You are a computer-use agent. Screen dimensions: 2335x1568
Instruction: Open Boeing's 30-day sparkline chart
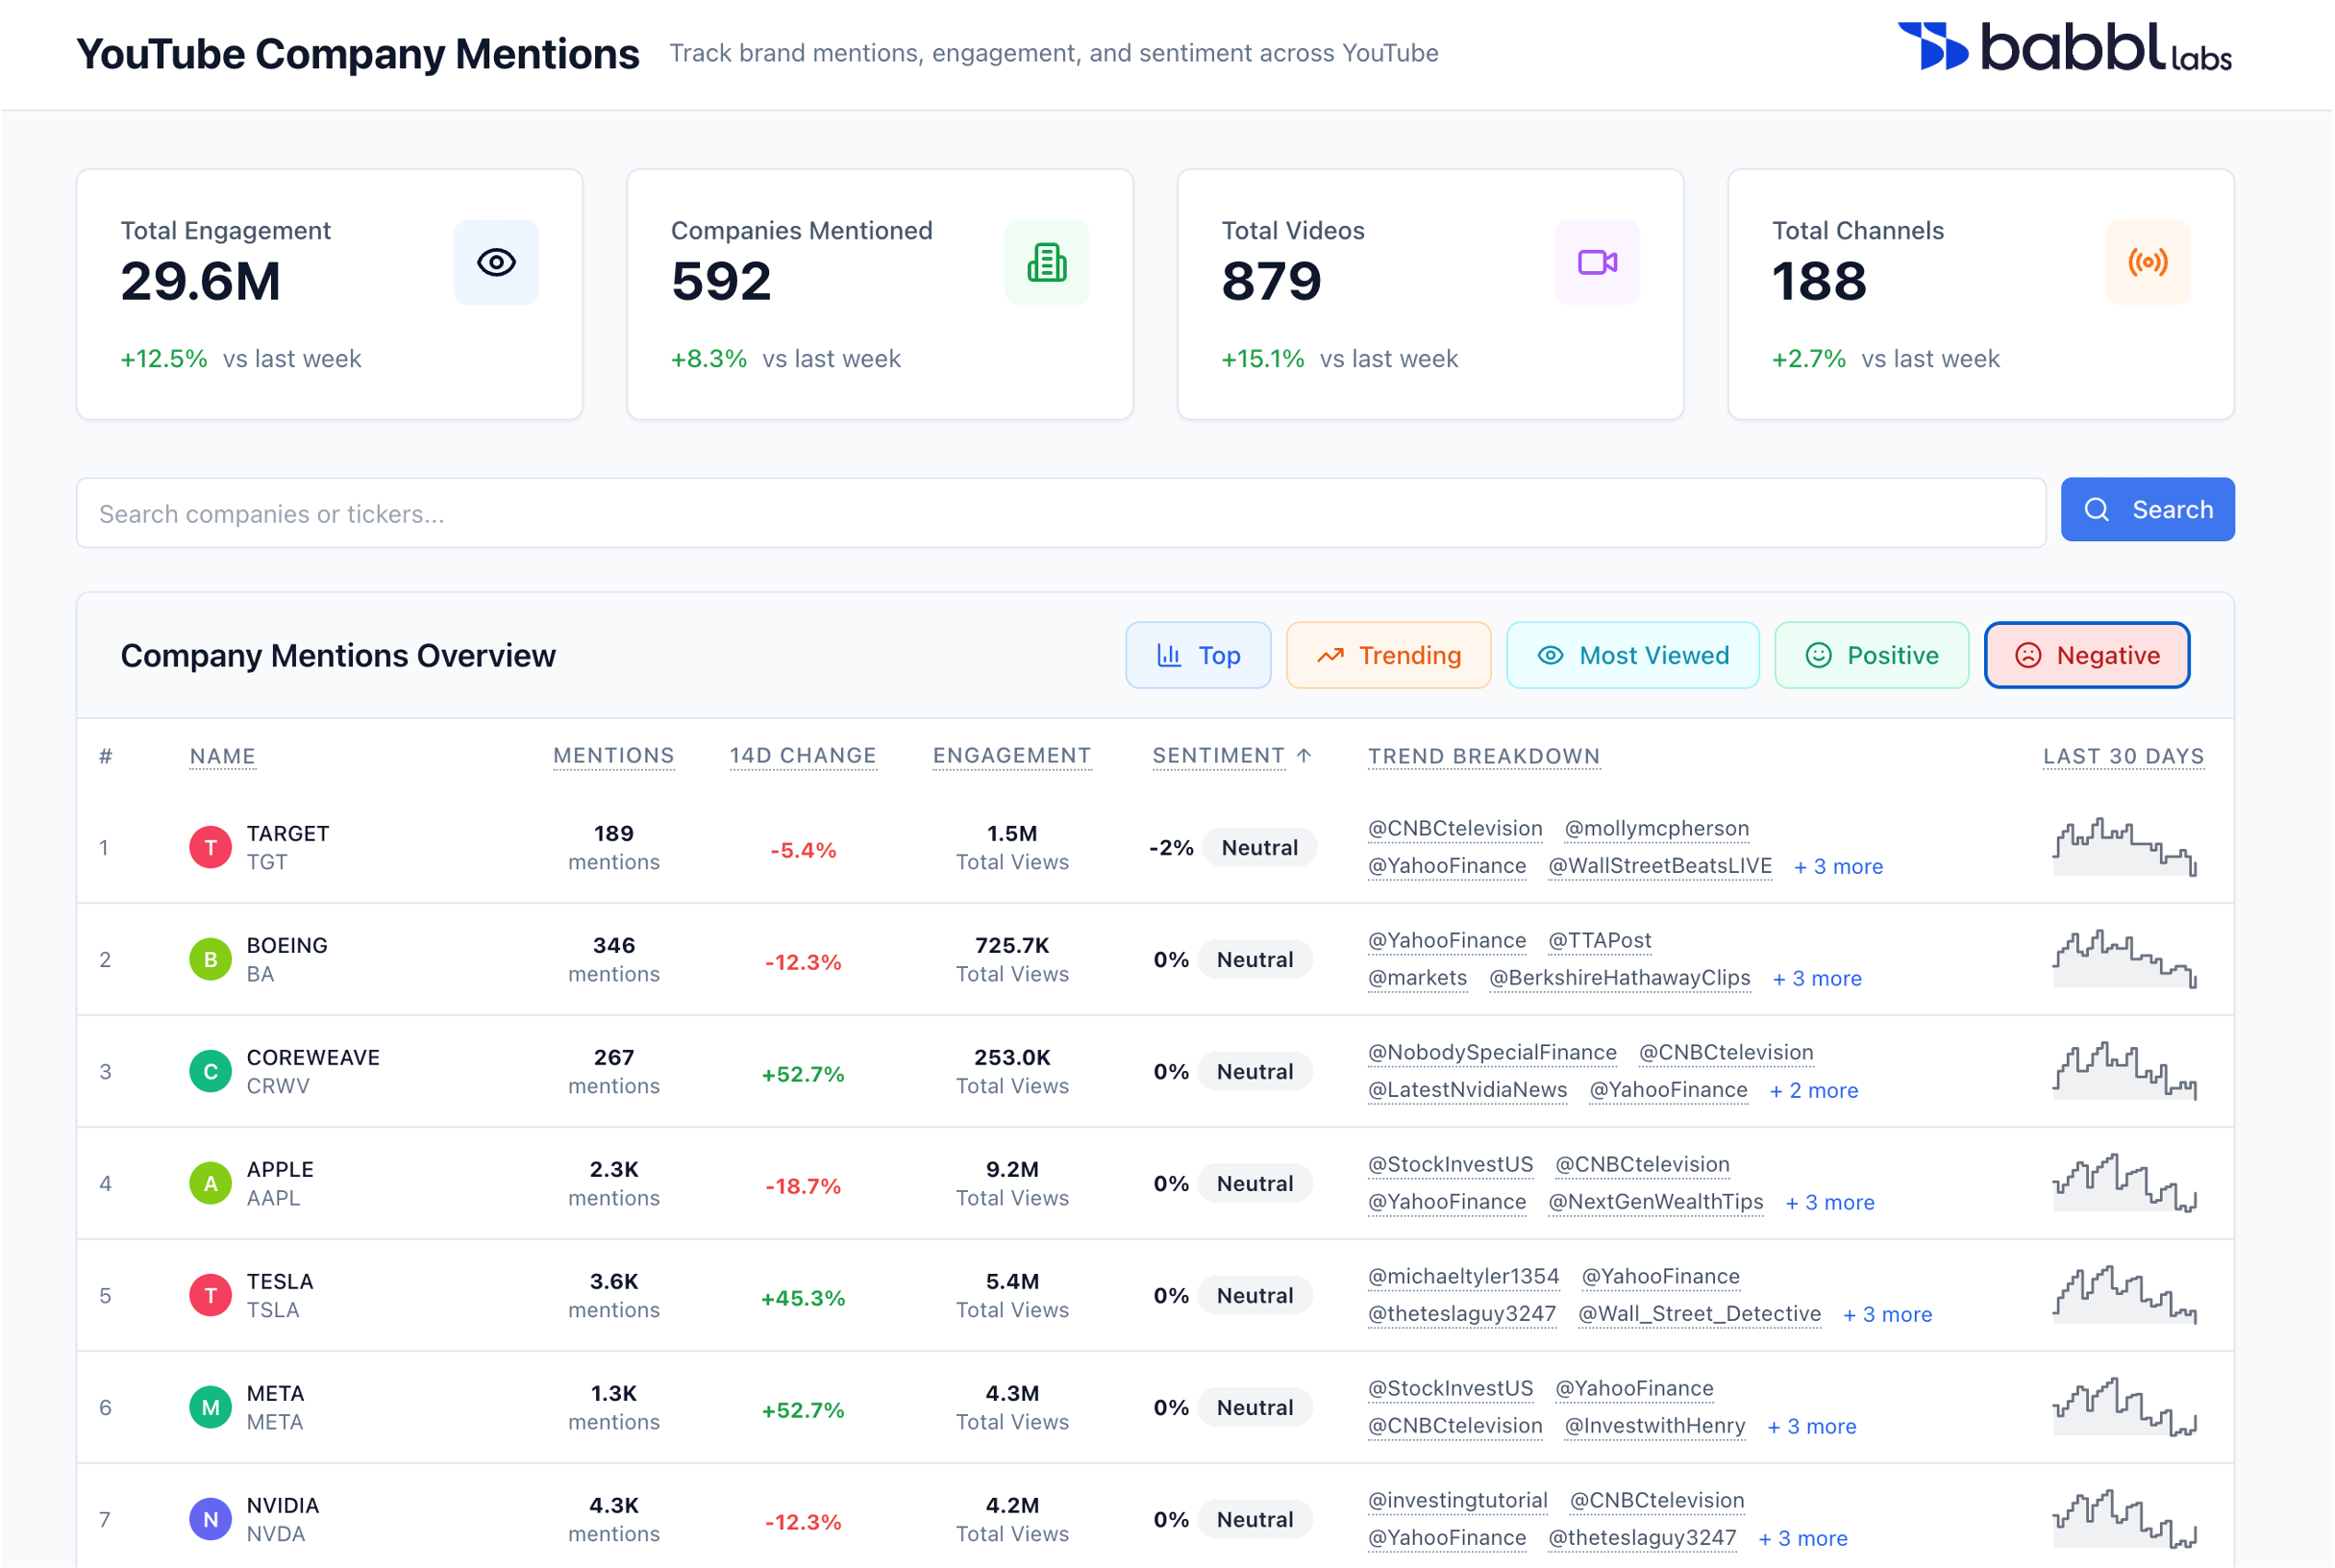2124,959
